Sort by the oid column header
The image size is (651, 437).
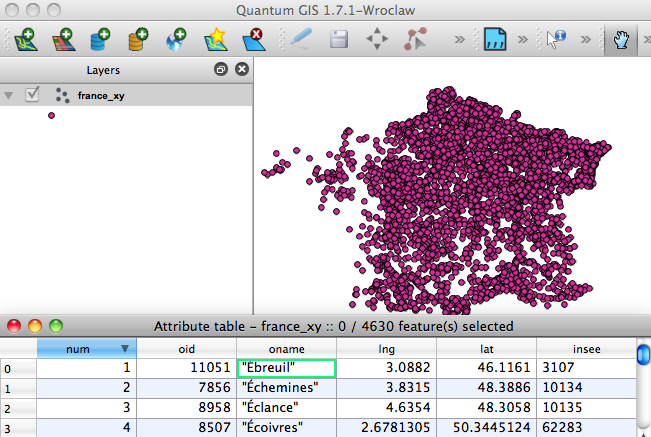coord(186,349)
